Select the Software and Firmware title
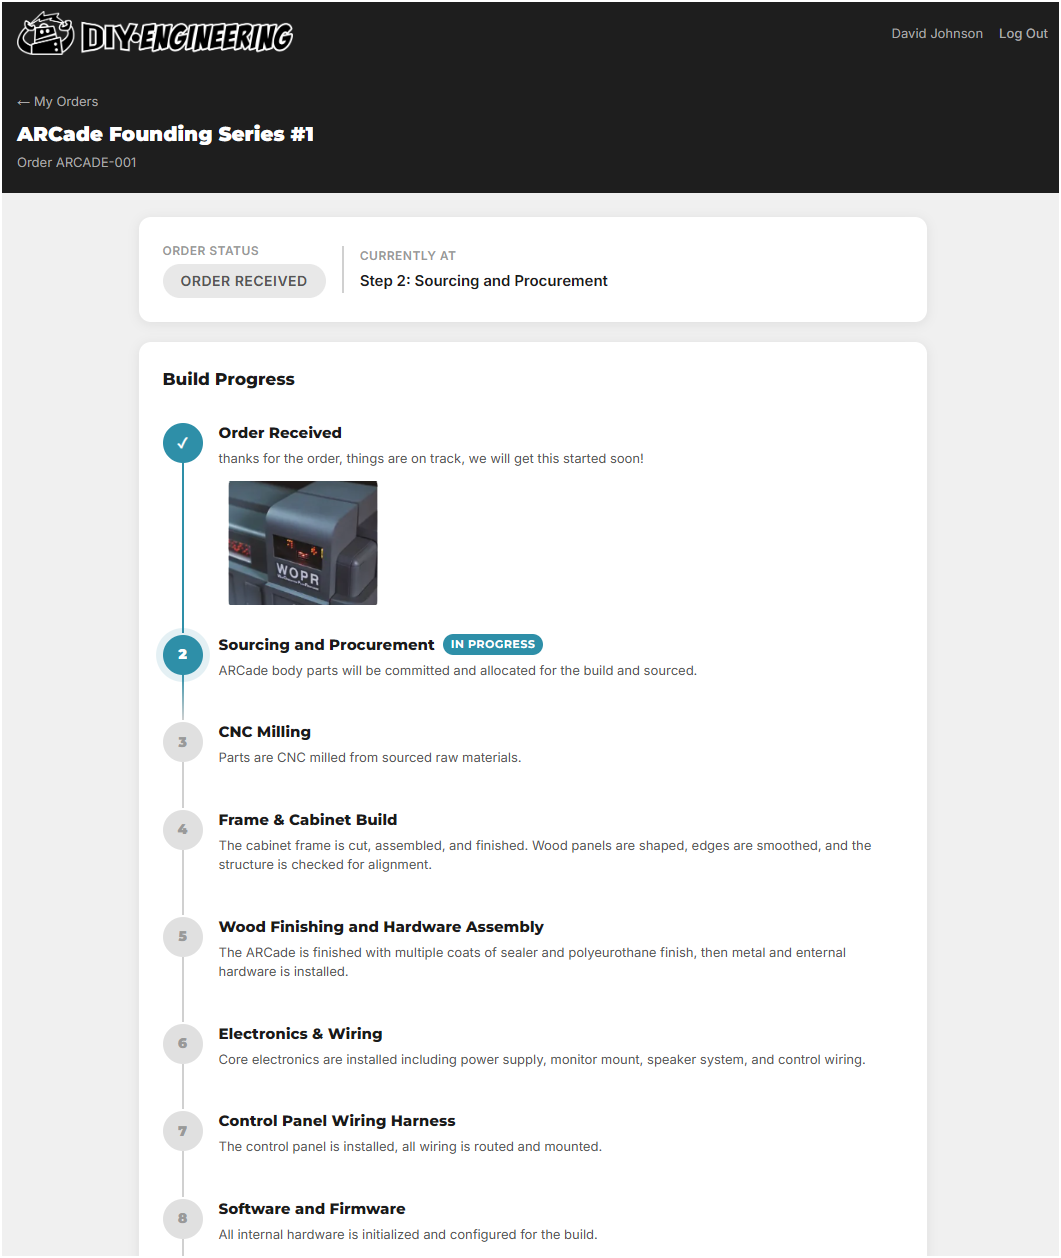The image size is (1061, 1258). point(312,1209)
